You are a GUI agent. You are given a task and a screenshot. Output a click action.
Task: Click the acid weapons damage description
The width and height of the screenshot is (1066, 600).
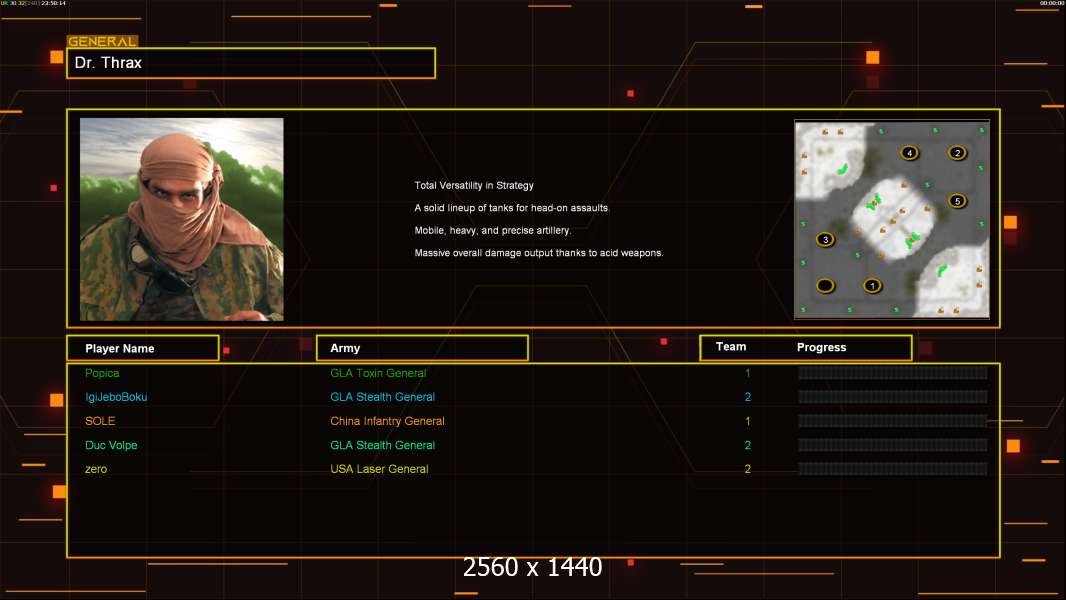tap(539, 253)
